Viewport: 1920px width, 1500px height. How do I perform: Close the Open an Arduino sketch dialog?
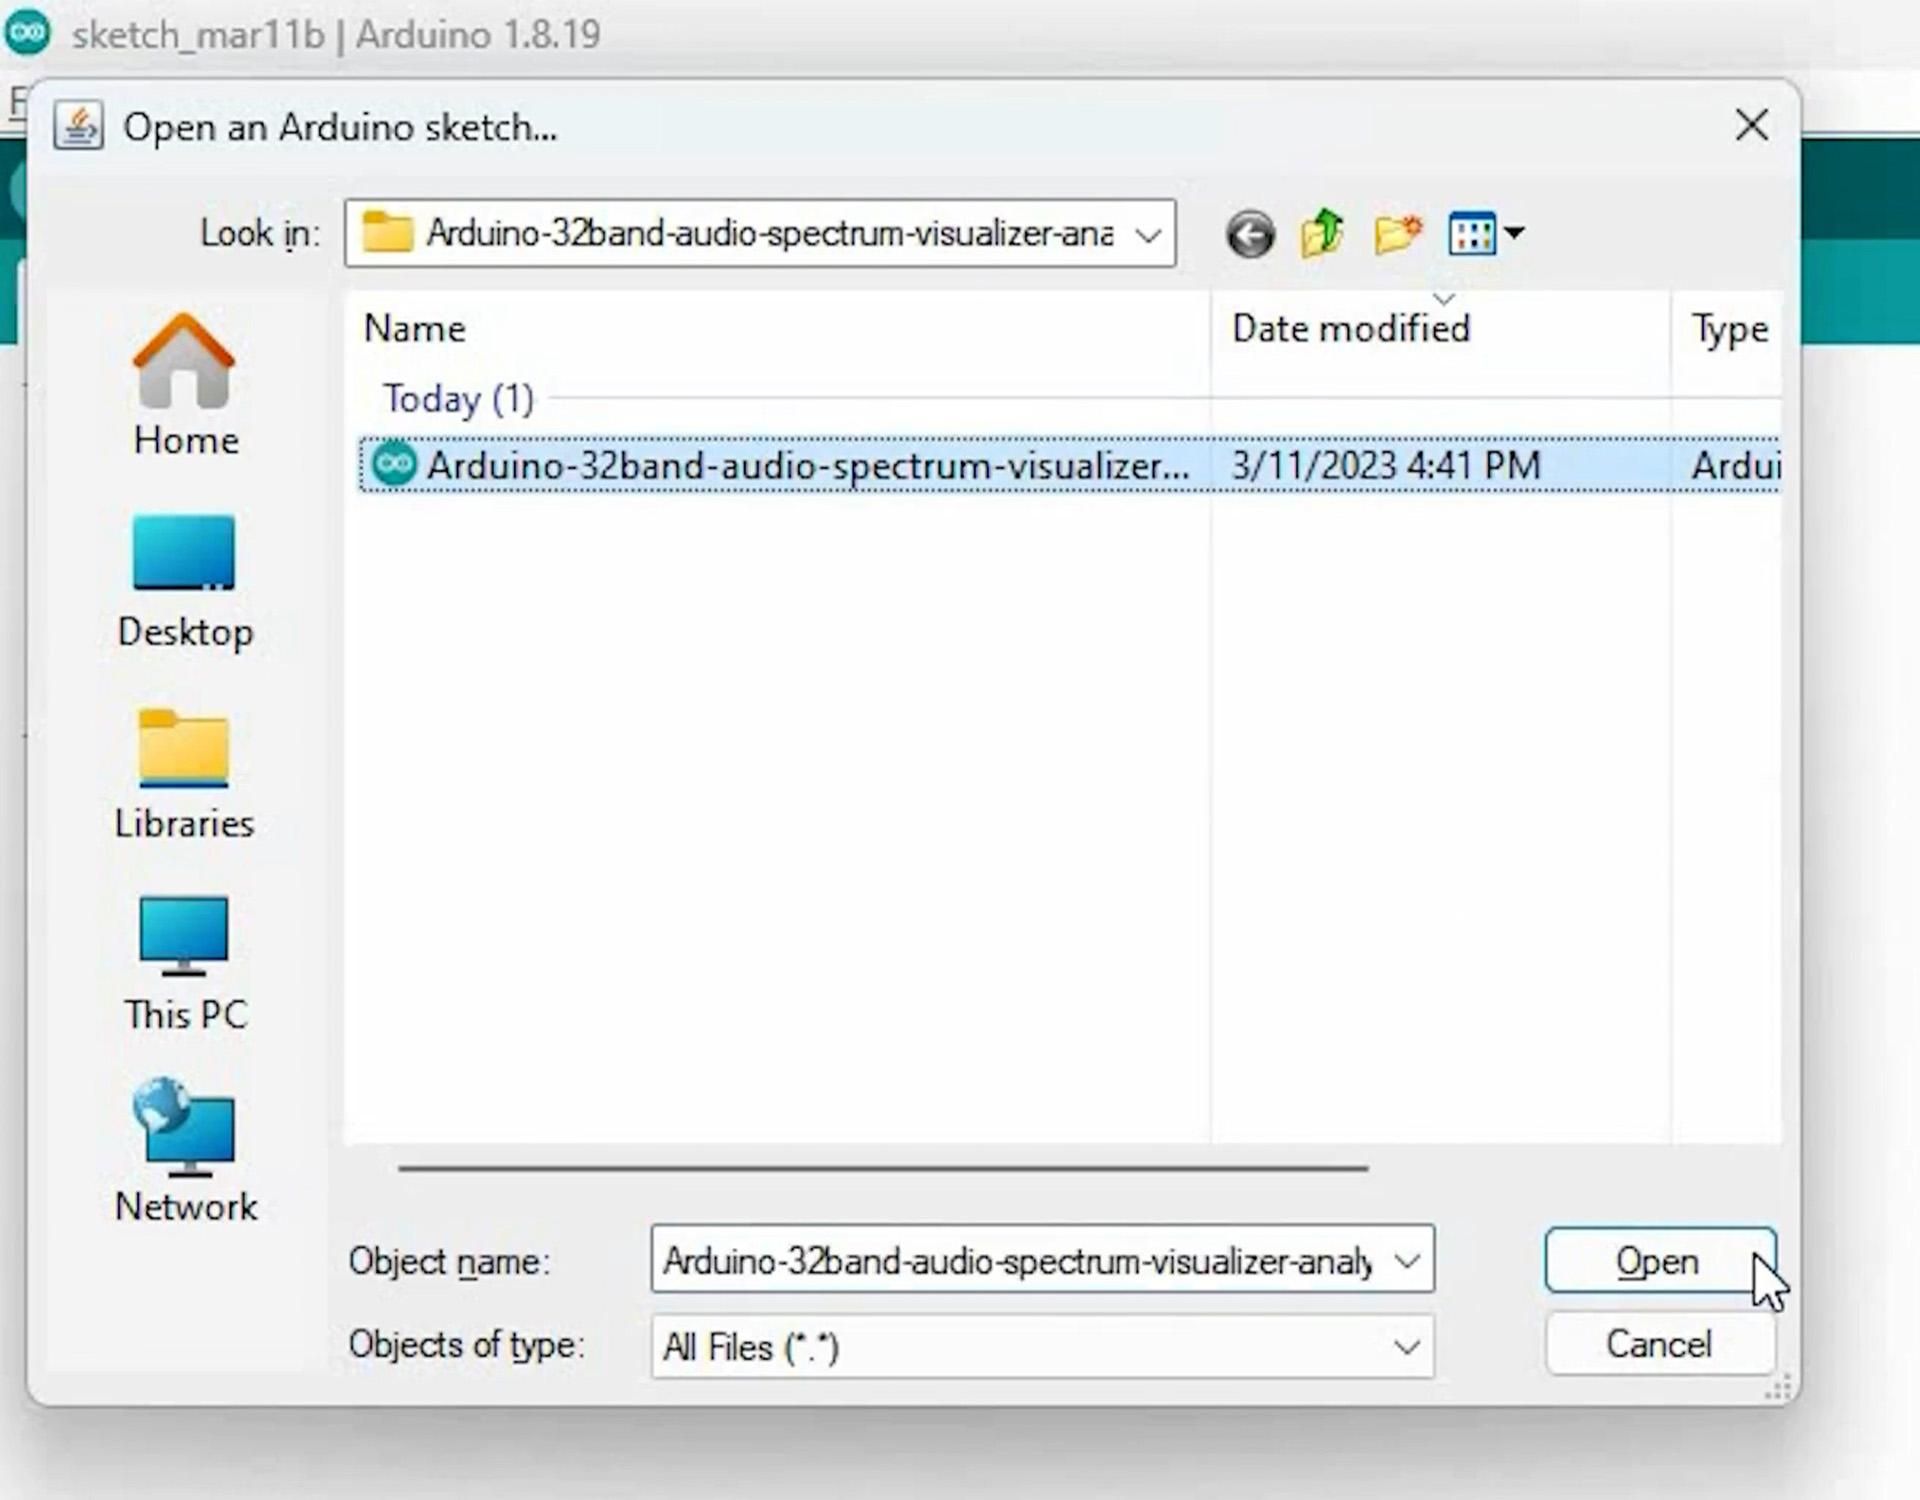(x=1752, y=126)
